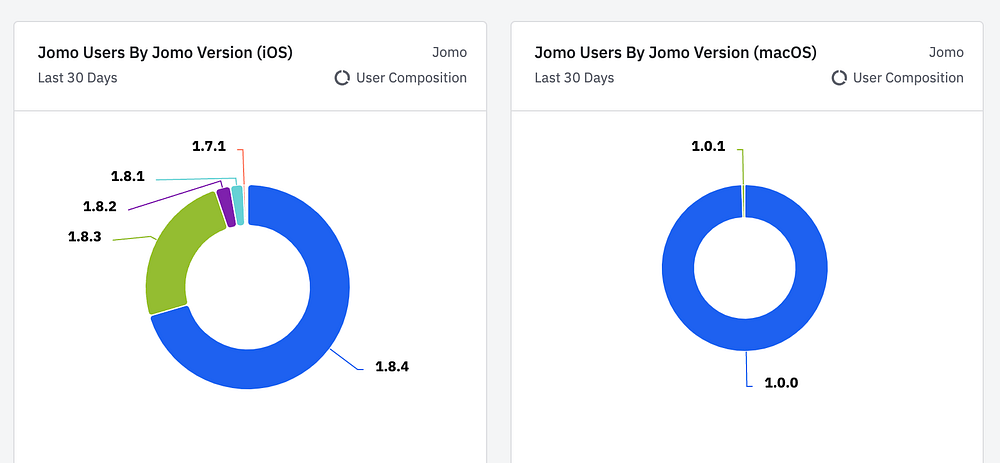Select the teal 1.8.1 donut segment
Viewport: 1000px width, 463px height.
pyautogui.click(x=237, y=204)
